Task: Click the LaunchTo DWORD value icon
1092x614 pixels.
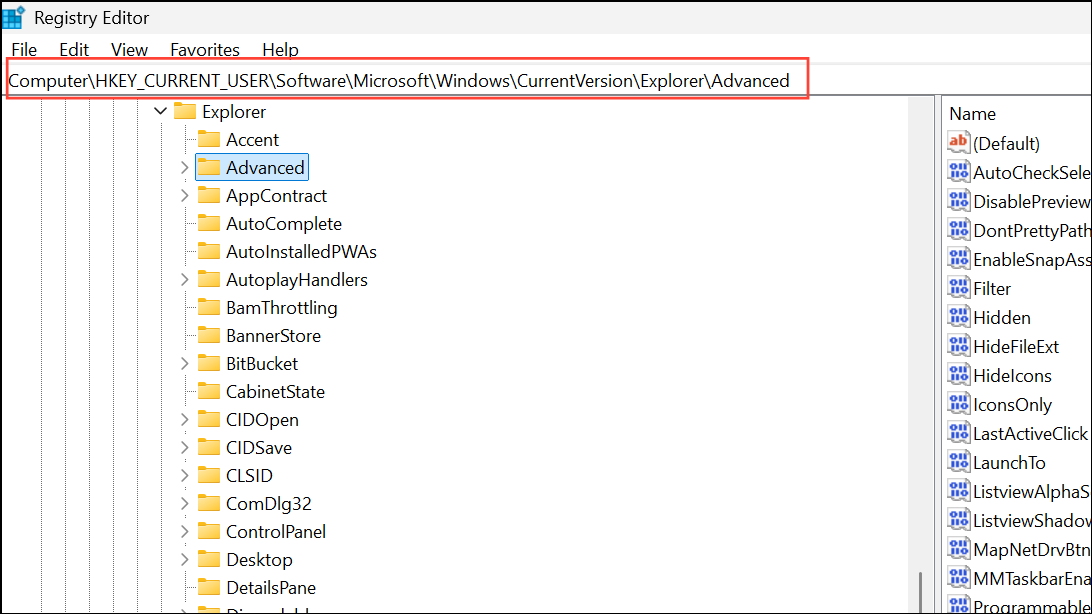Action: [x=958, y=462]
